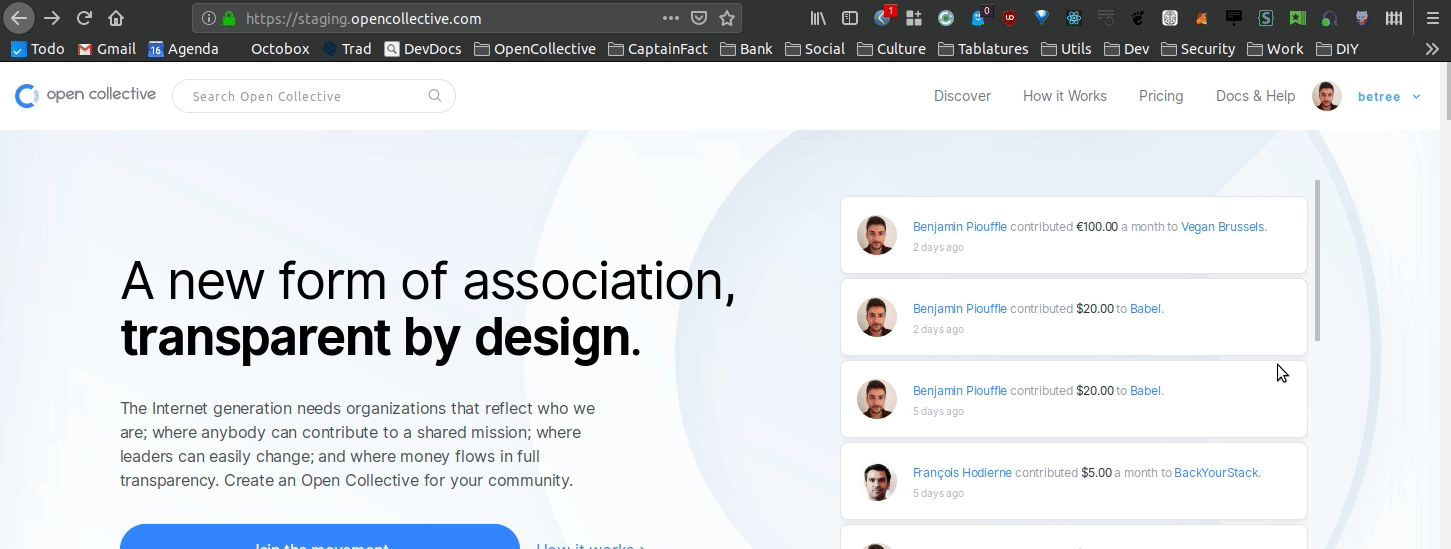Open the BackYourStack collective link
Viewport: 1451px width, 549px height.
(x=1216, y=473)
